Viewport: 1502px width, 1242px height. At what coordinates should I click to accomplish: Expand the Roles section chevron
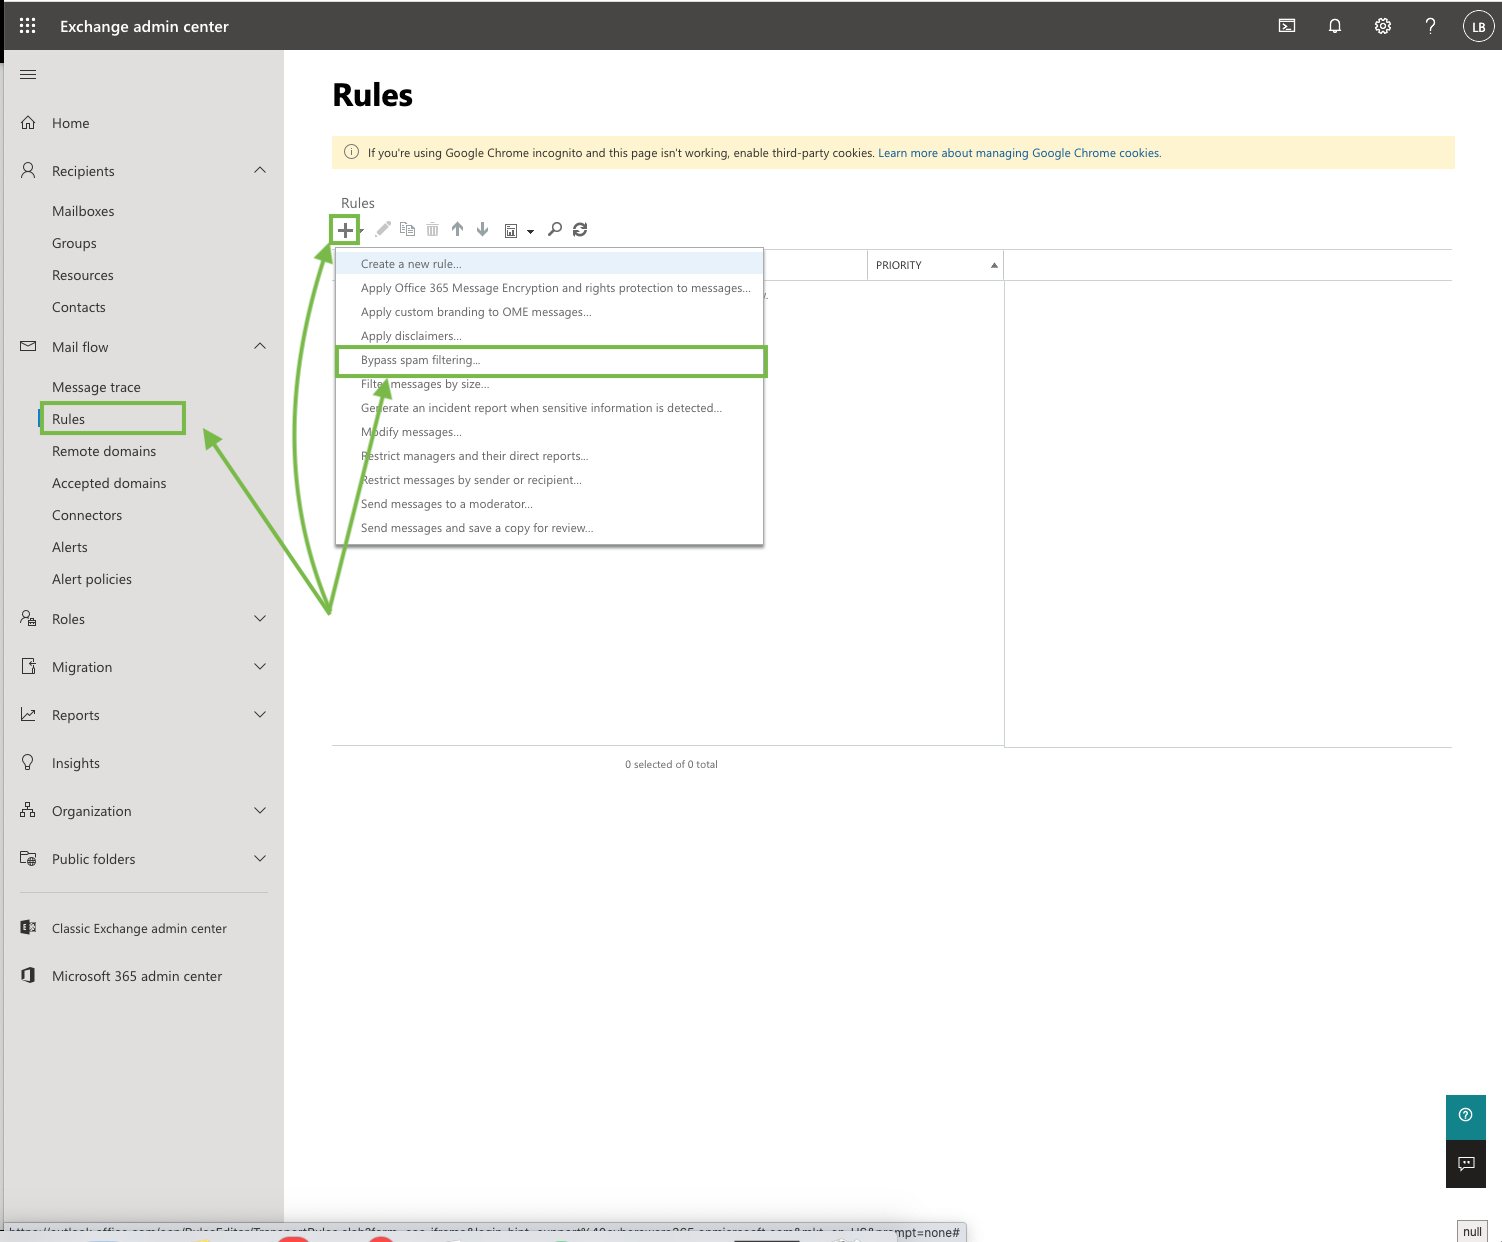click(260, 619)
